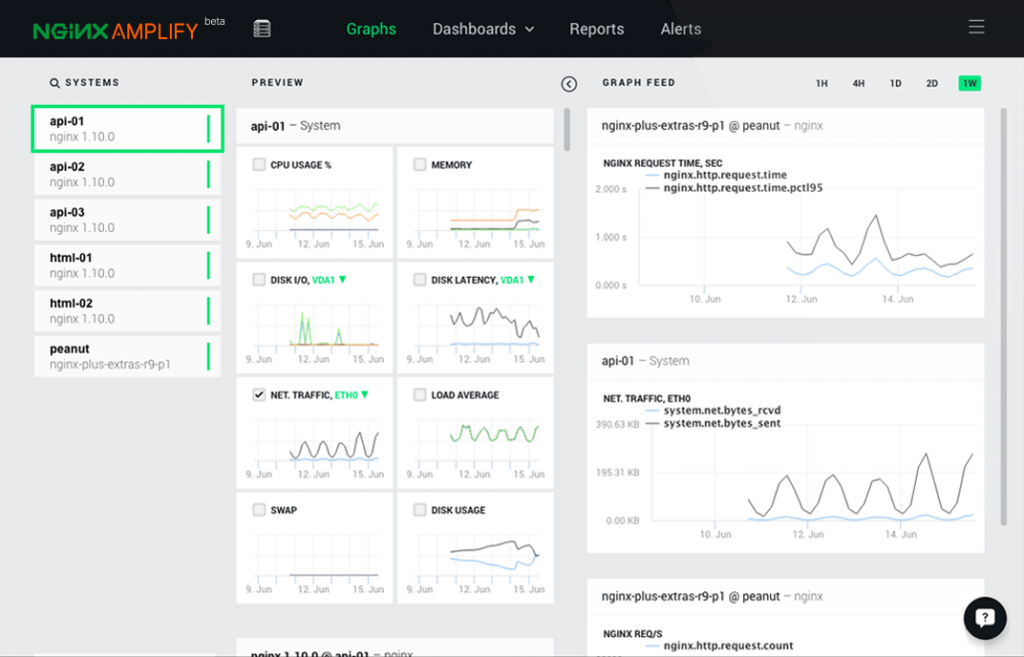Open the VDA1 device dropdown for Disk I/O
This screenshot has width=1024, height=657.
pyautogui.click(x=329, y=280)
